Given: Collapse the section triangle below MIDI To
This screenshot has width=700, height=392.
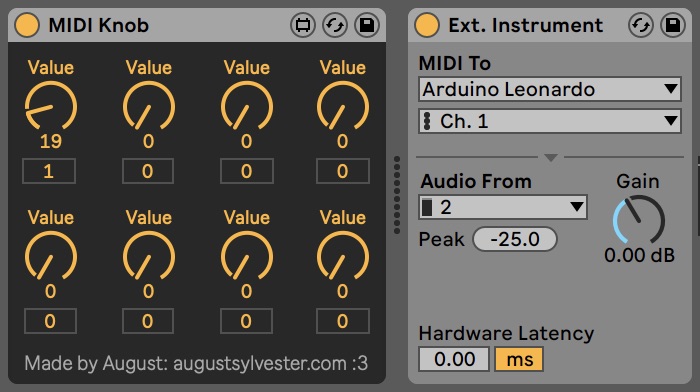Looking at the screenshot, I should click(551, 158).
